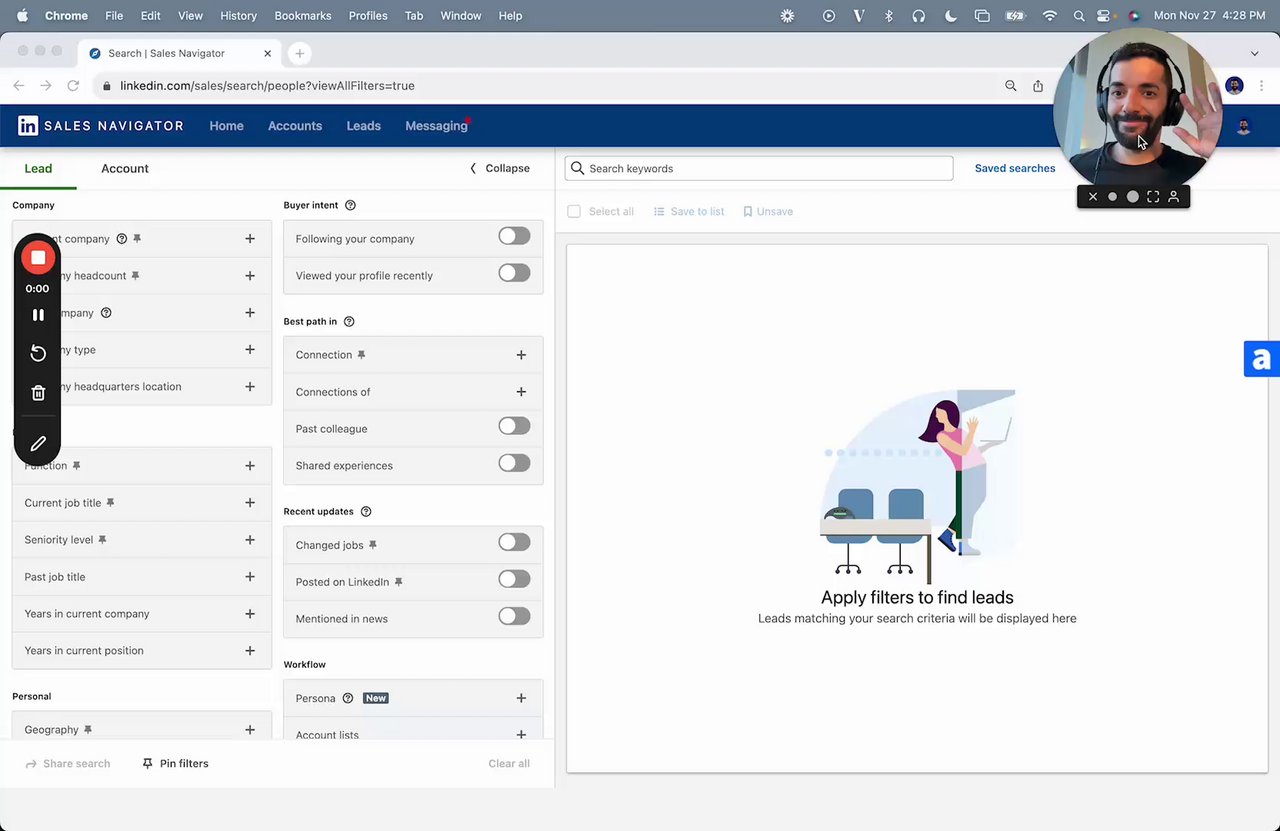The width and height of the screenshot is (1280, 831).
Task: Click the help icon next to Recent updates
Action: point(366,512)
